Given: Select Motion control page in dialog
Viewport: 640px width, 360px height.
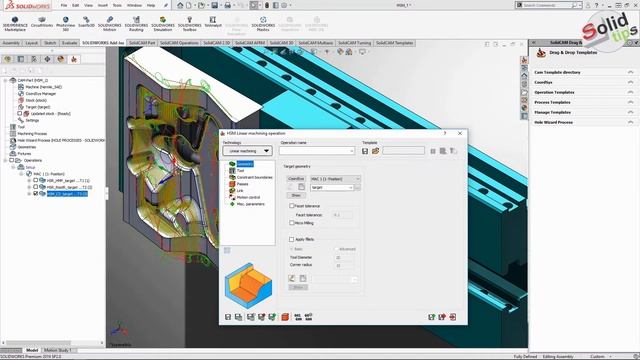Looking at the screenshot, I should (x=248, y=197).
